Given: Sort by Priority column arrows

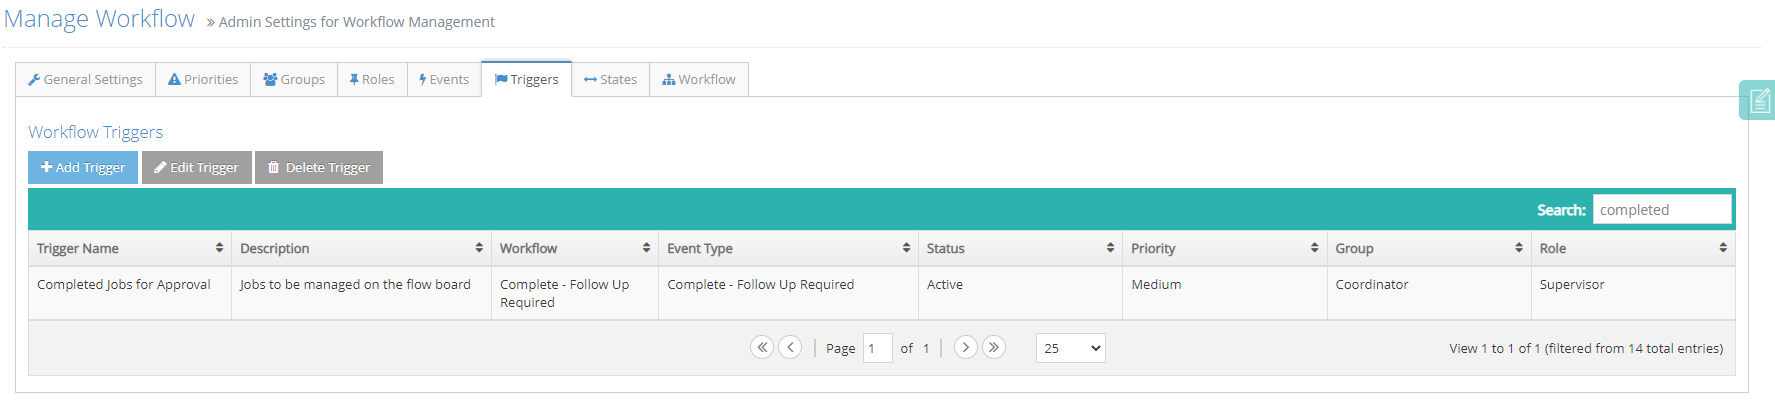Looking at the screenshot, I should tap(1314, 248).
